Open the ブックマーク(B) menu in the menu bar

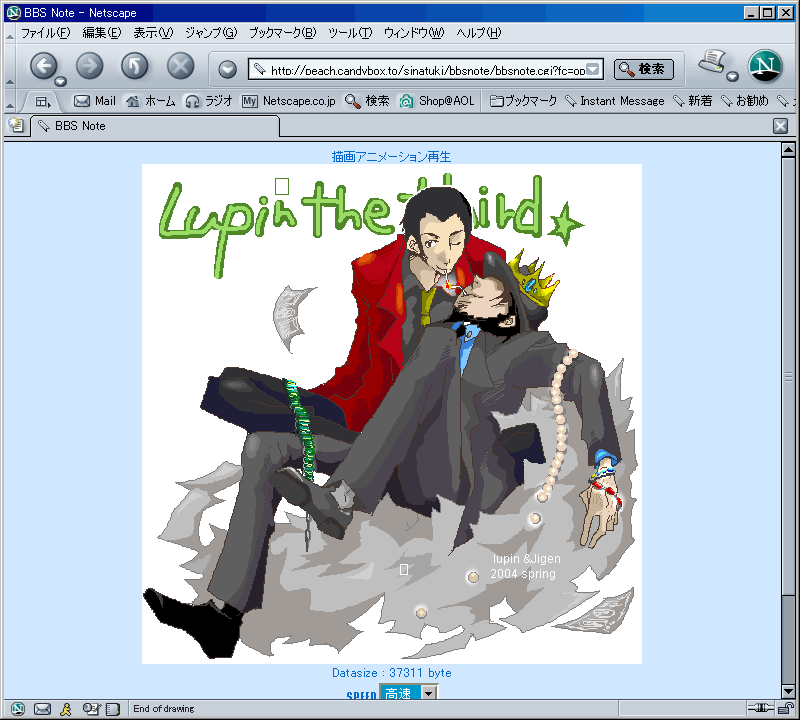pyautogui.click(x=283, y=33)
